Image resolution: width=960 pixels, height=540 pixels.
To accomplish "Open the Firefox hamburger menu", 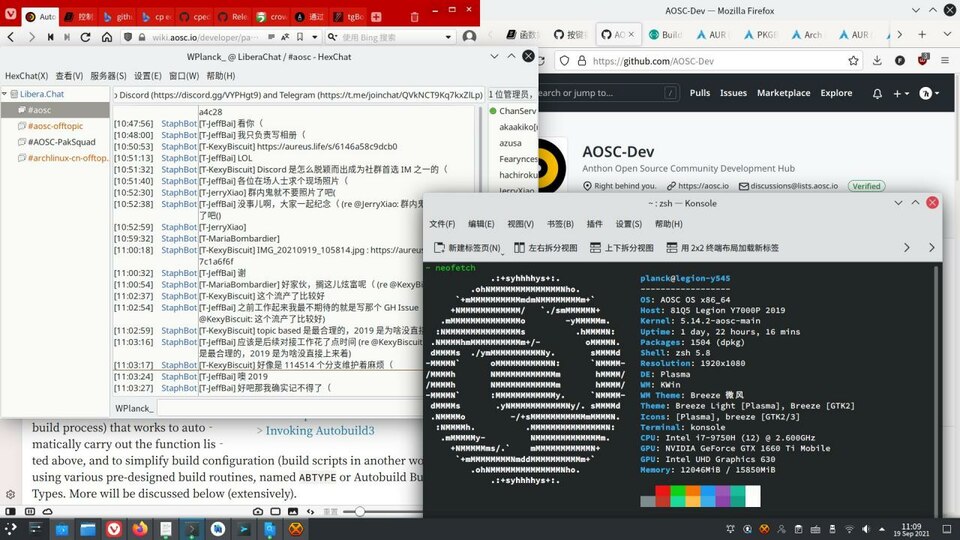I will (943, 61).
